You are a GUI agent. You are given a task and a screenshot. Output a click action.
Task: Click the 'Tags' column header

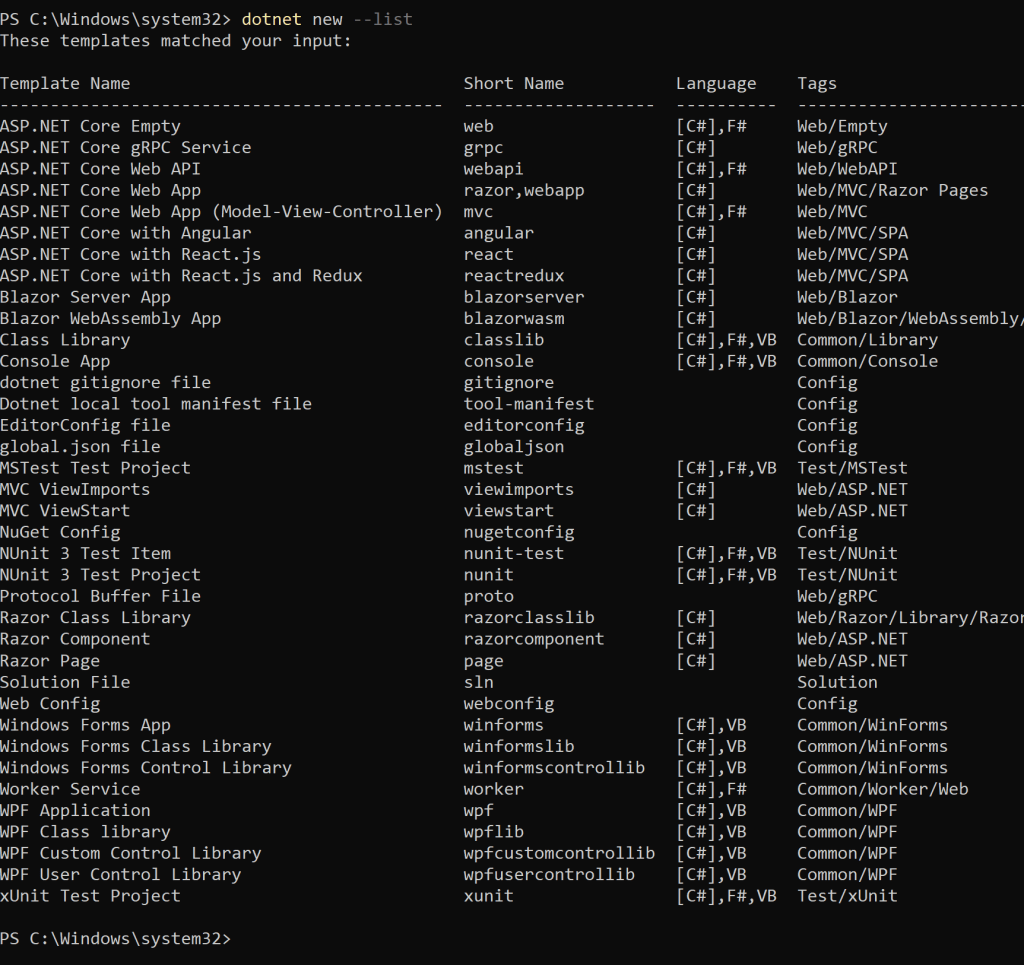[x=816, y=84]
